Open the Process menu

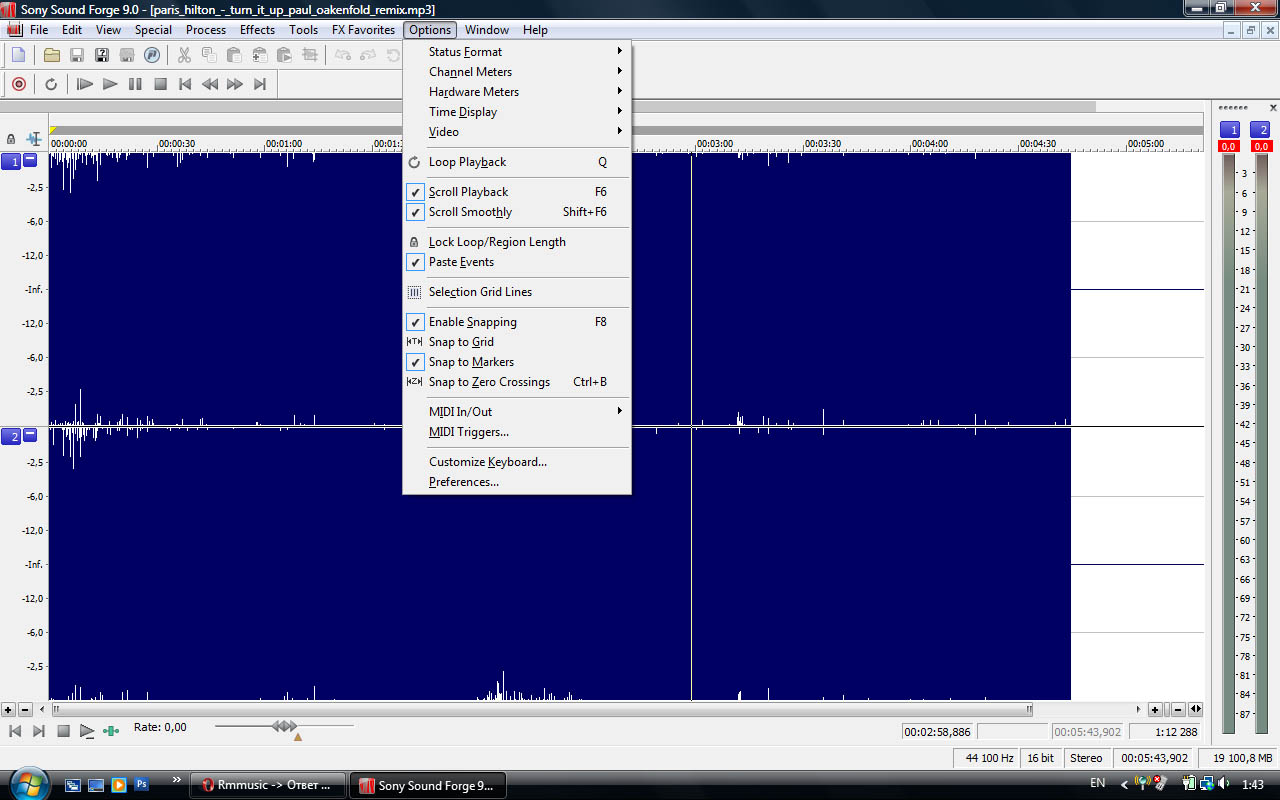click(206, 30)
